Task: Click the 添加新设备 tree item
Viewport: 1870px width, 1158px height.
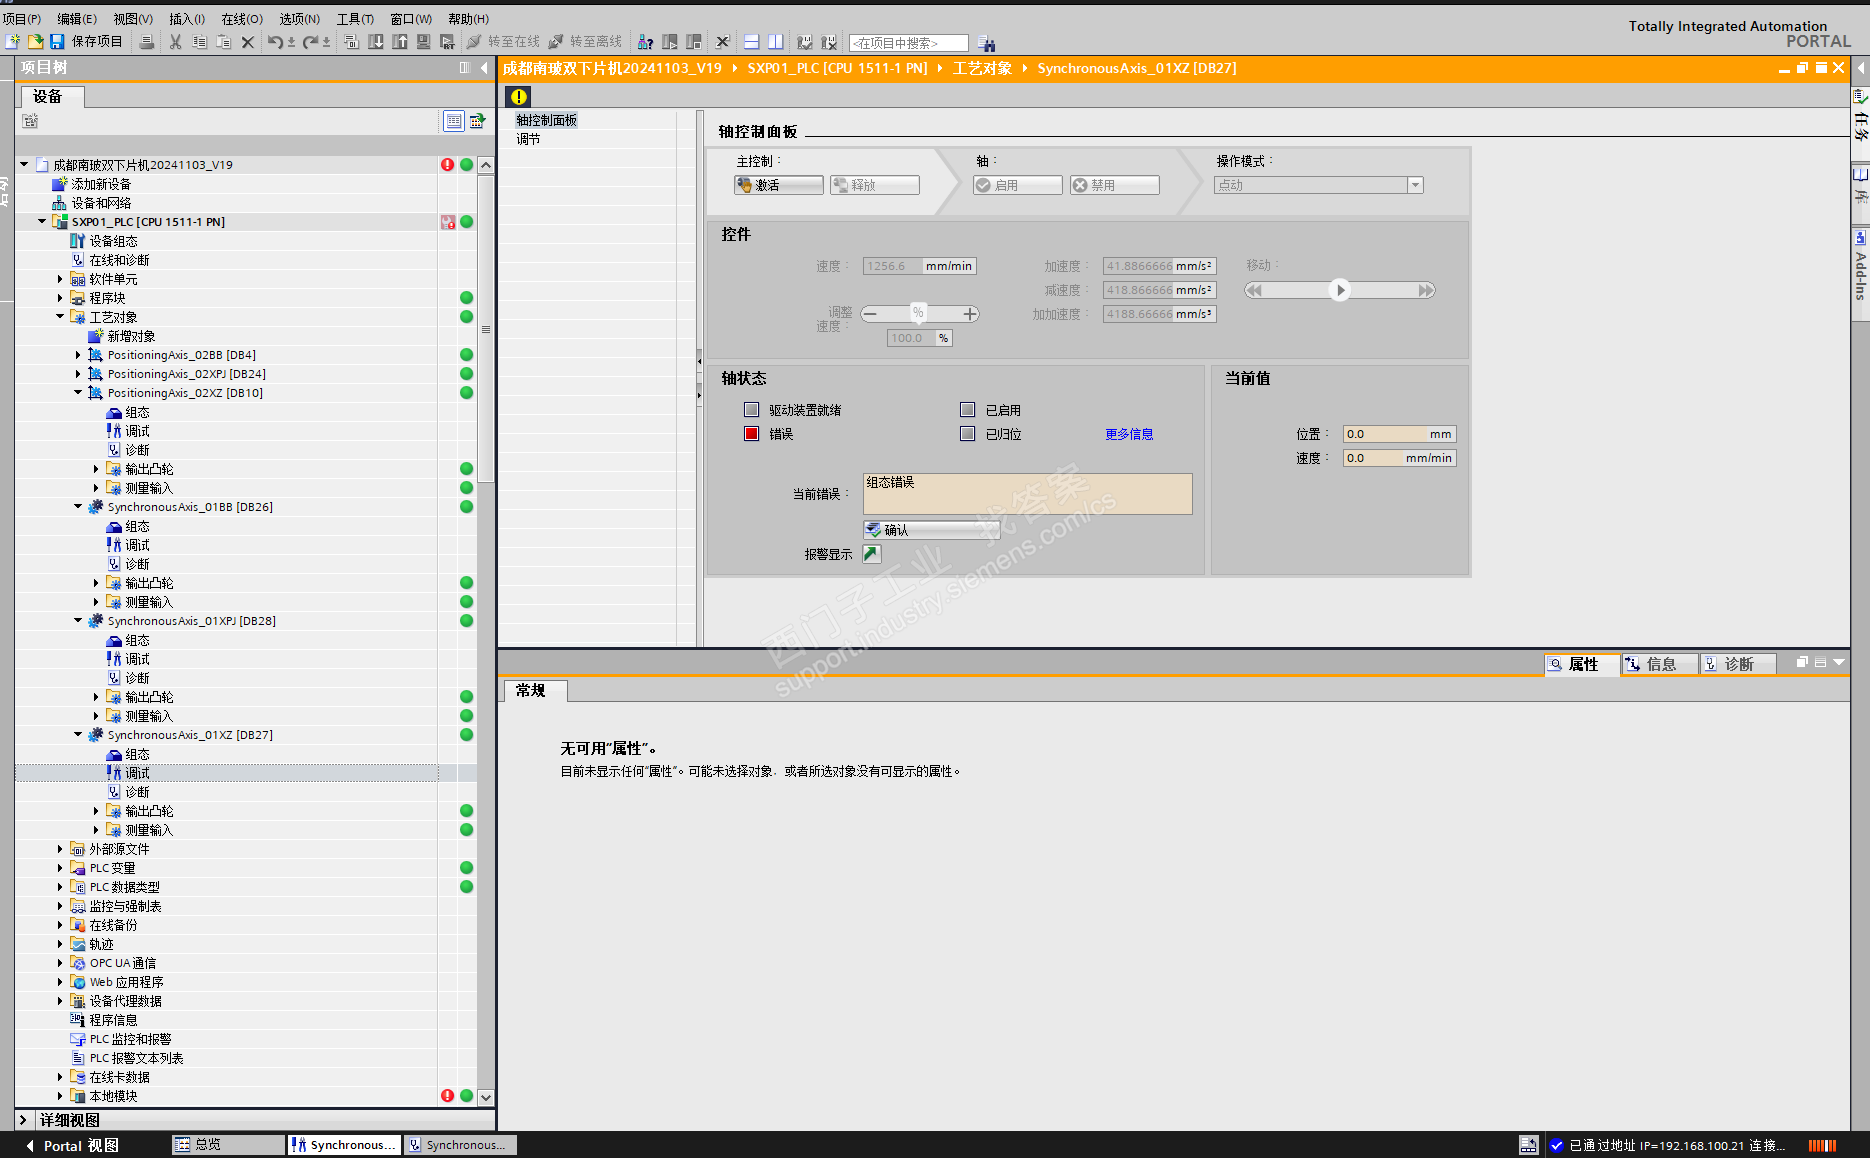Action: click(101, 184)
